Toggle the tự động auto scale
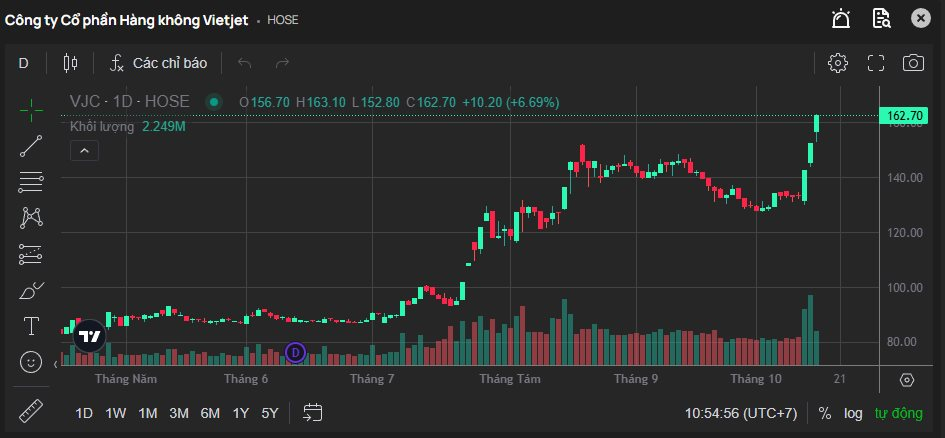 [x=900, y=413]
